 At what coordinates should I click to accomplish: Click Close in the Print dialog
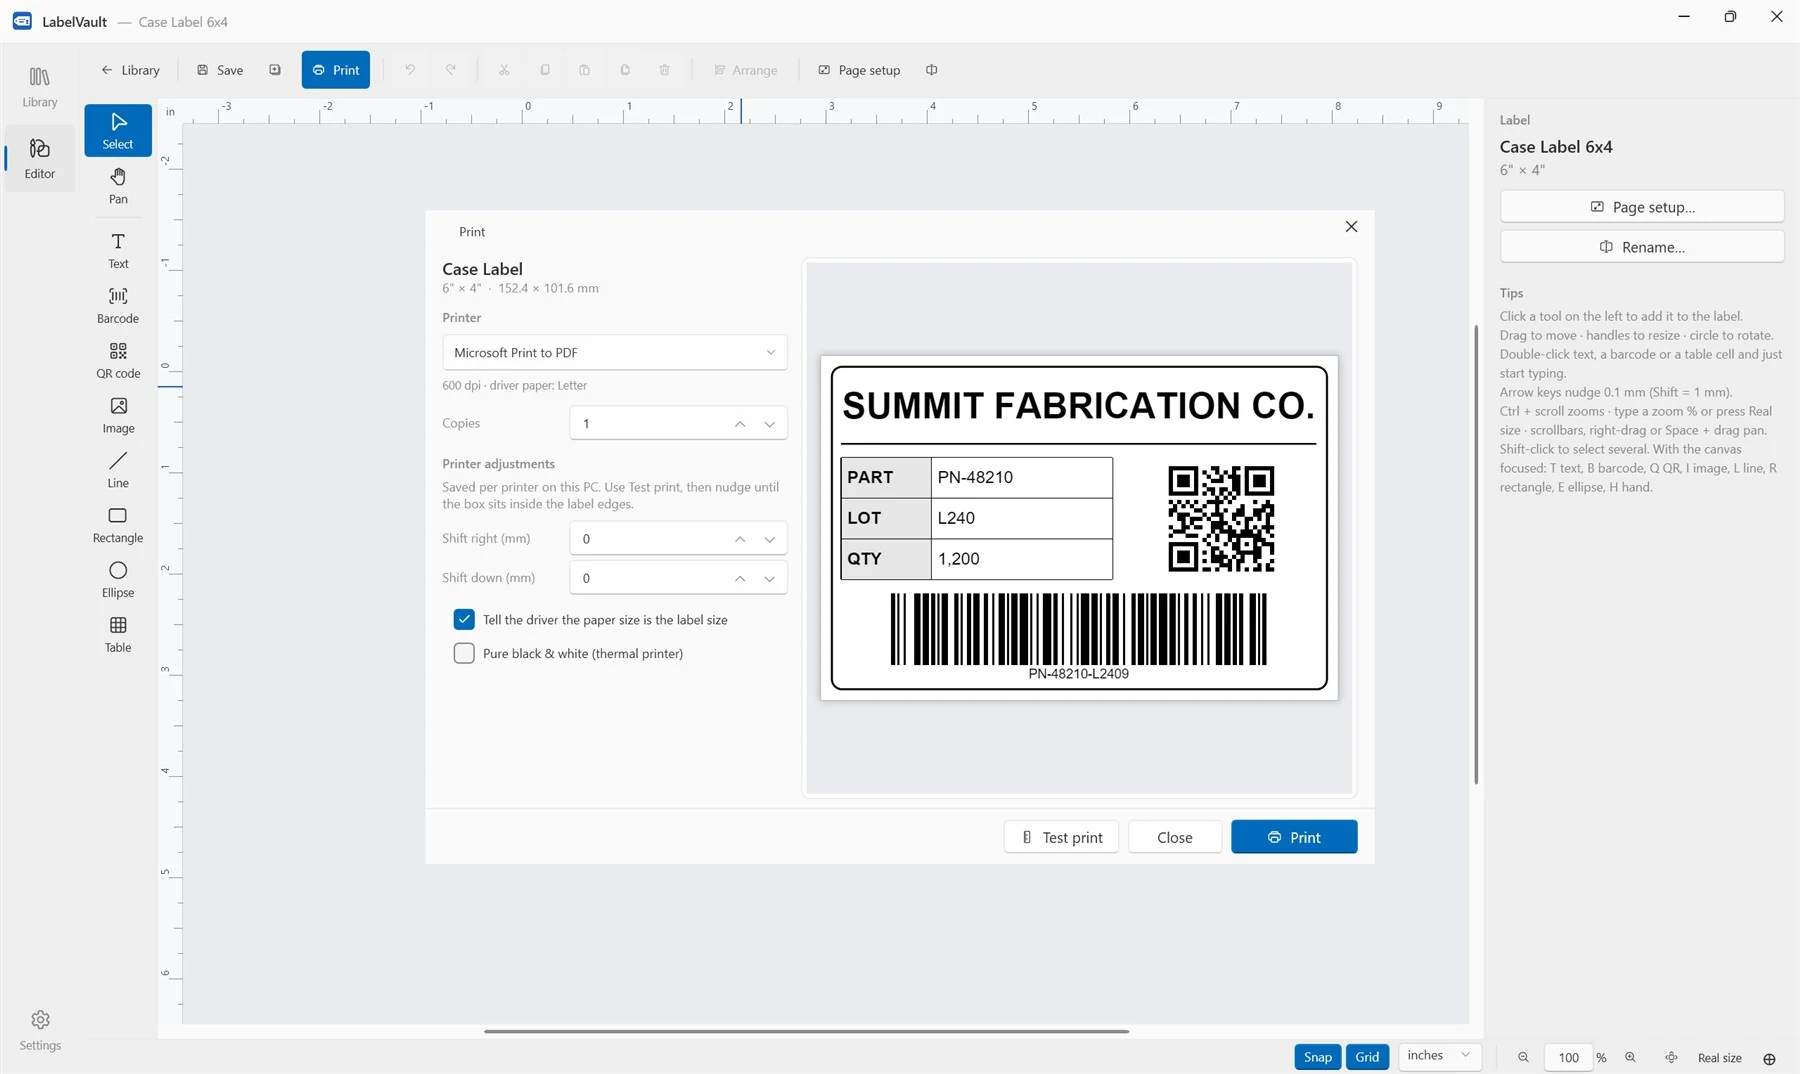[1175, 837]
